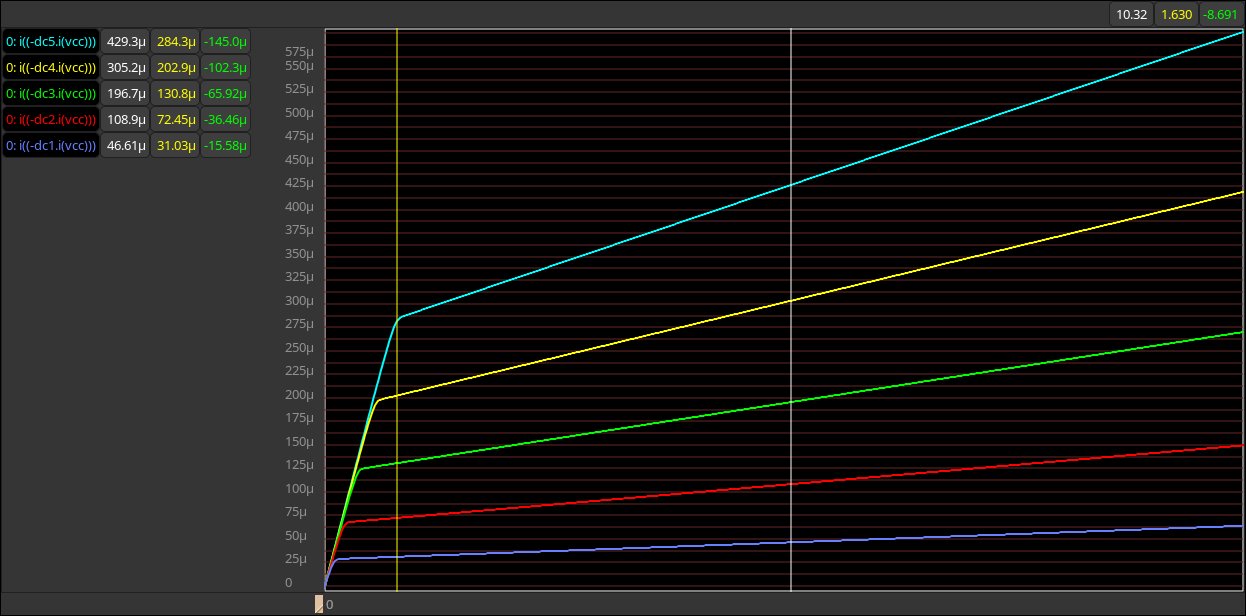Click dc4 white cursor reading 305.2µ
Screen dimensions: 1246x616
pyautogui.click(x=126, y=68)
